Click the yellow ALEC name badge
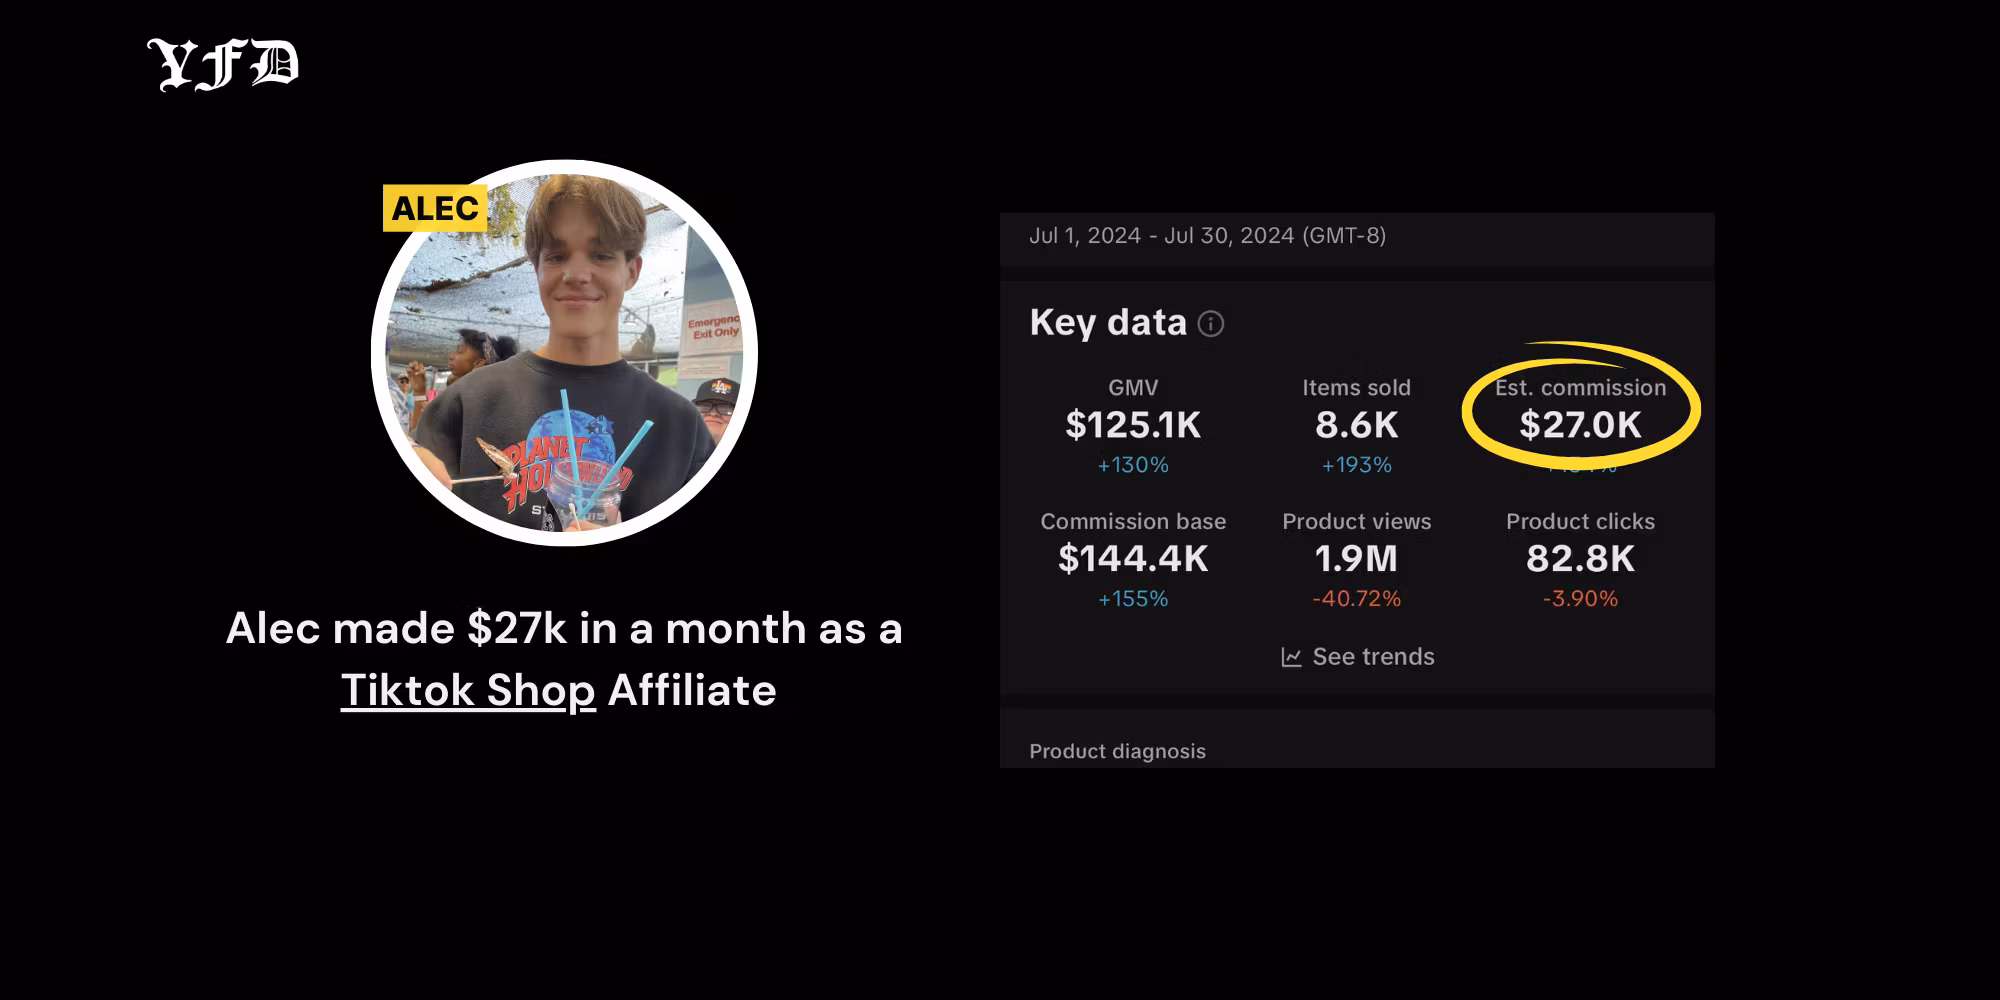Image resolution: width=2000 pixels, height=1000 pixels. coord(435,208)
